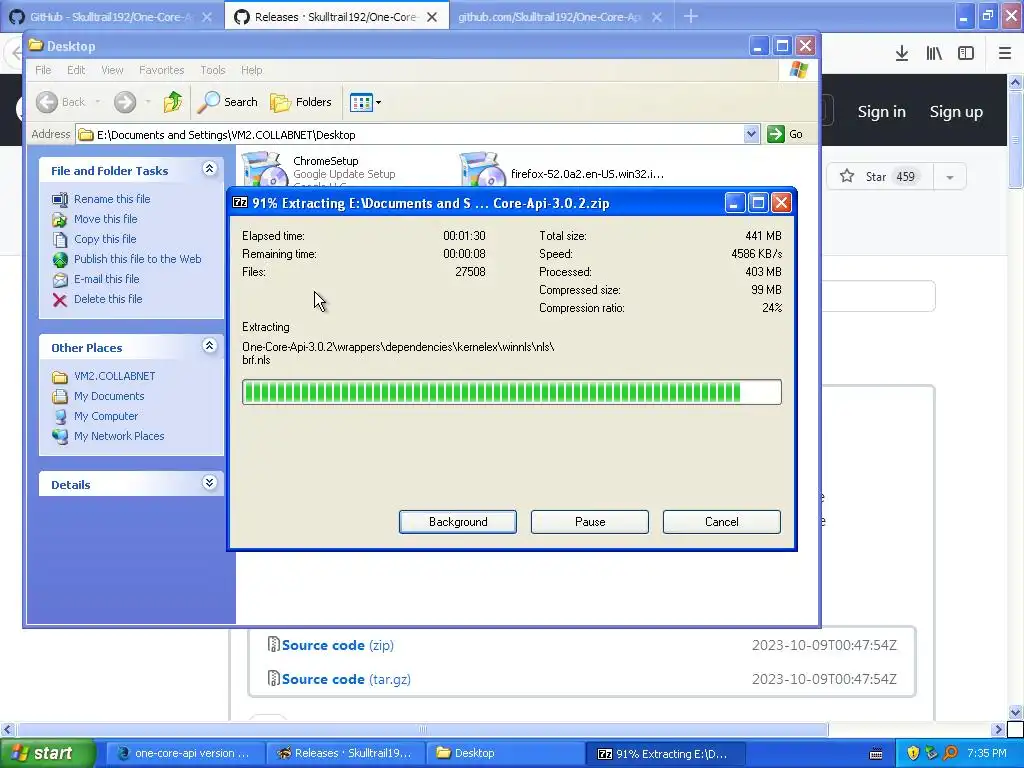
Task: Click the browser vertical scrollbar down arrow
Action: point(1016,712)
